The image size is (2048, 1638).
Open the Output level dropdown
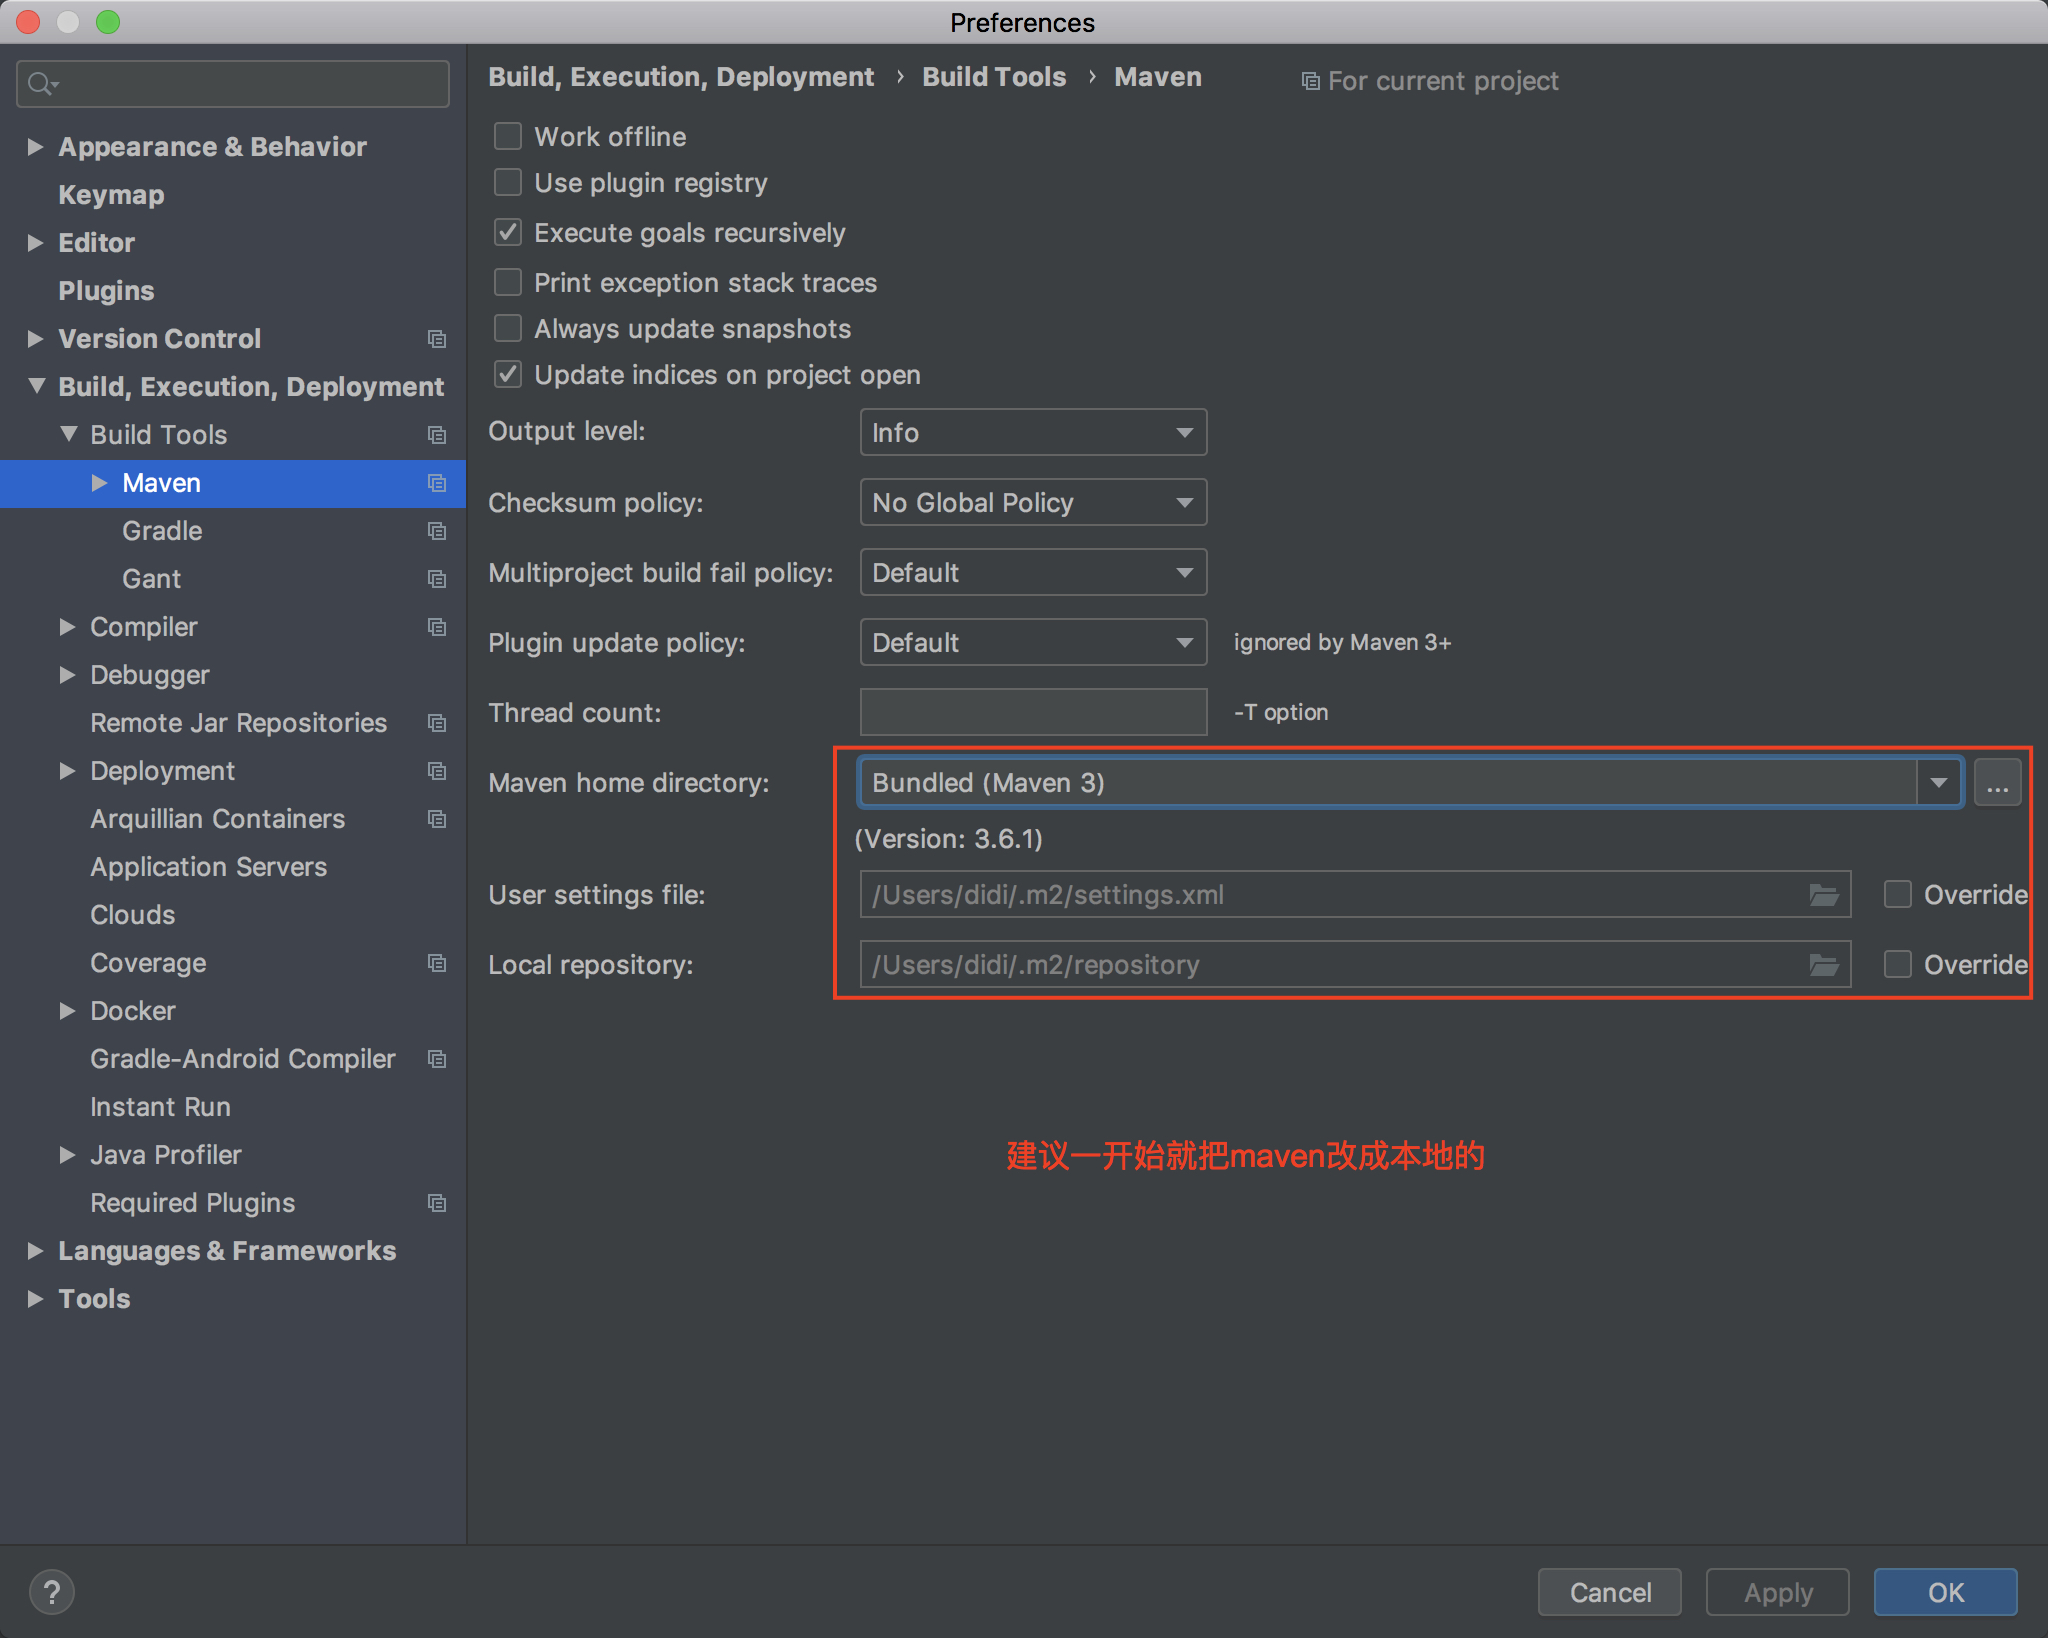point(1033,433)
